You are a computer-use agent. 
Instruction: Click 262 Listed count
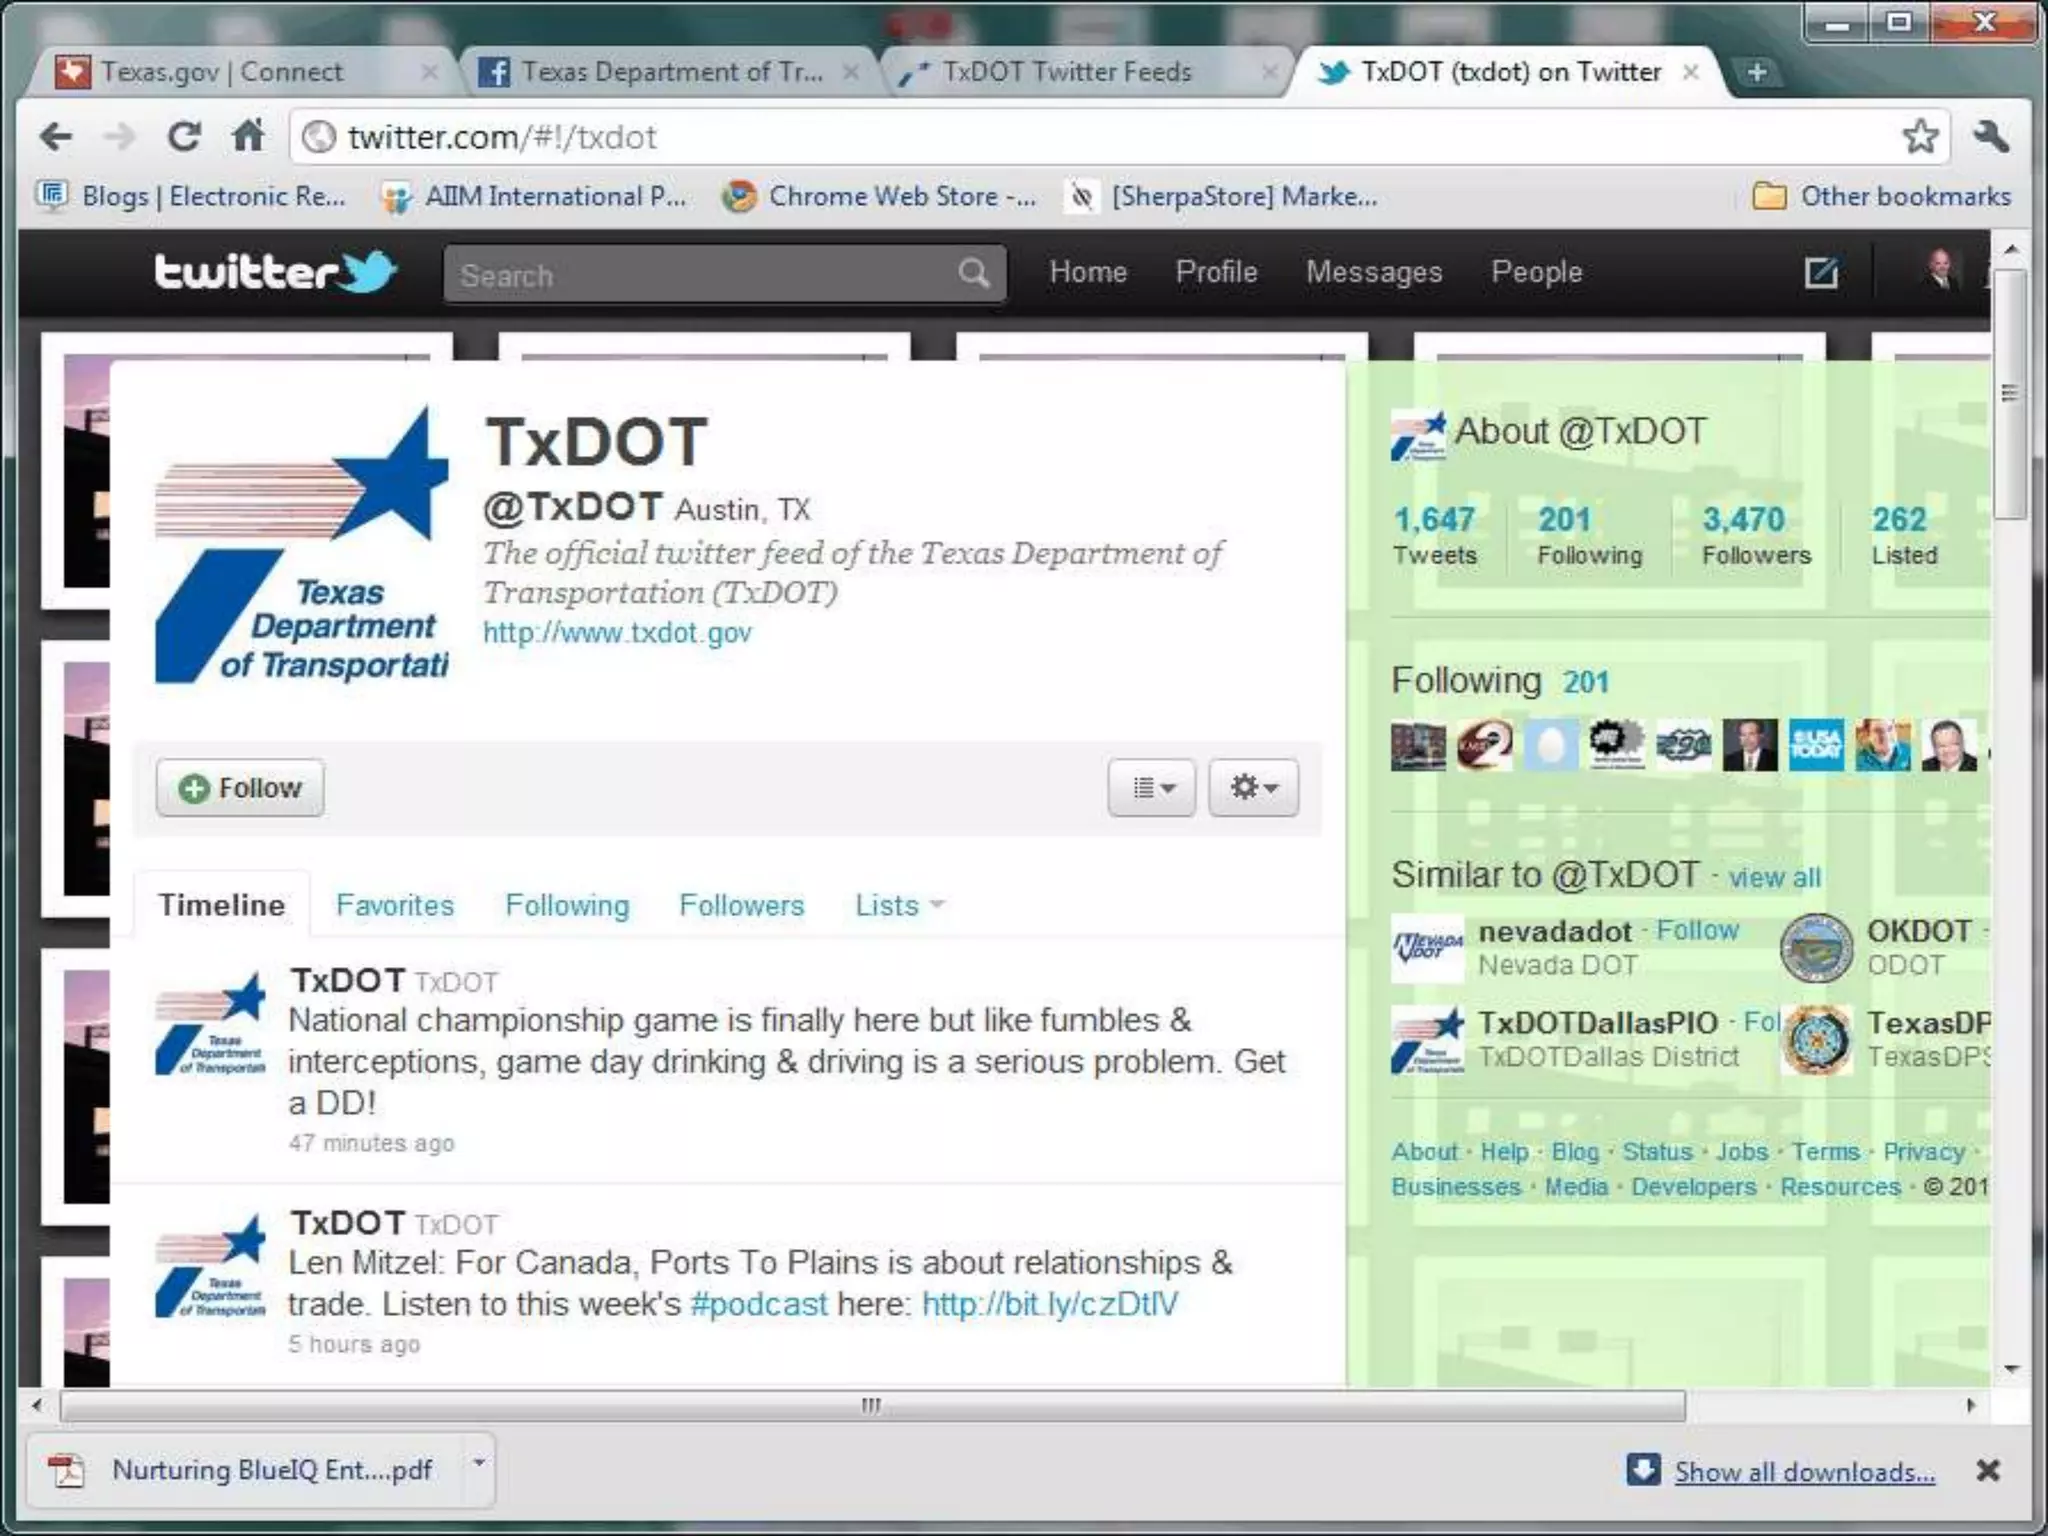point(1904,536)
